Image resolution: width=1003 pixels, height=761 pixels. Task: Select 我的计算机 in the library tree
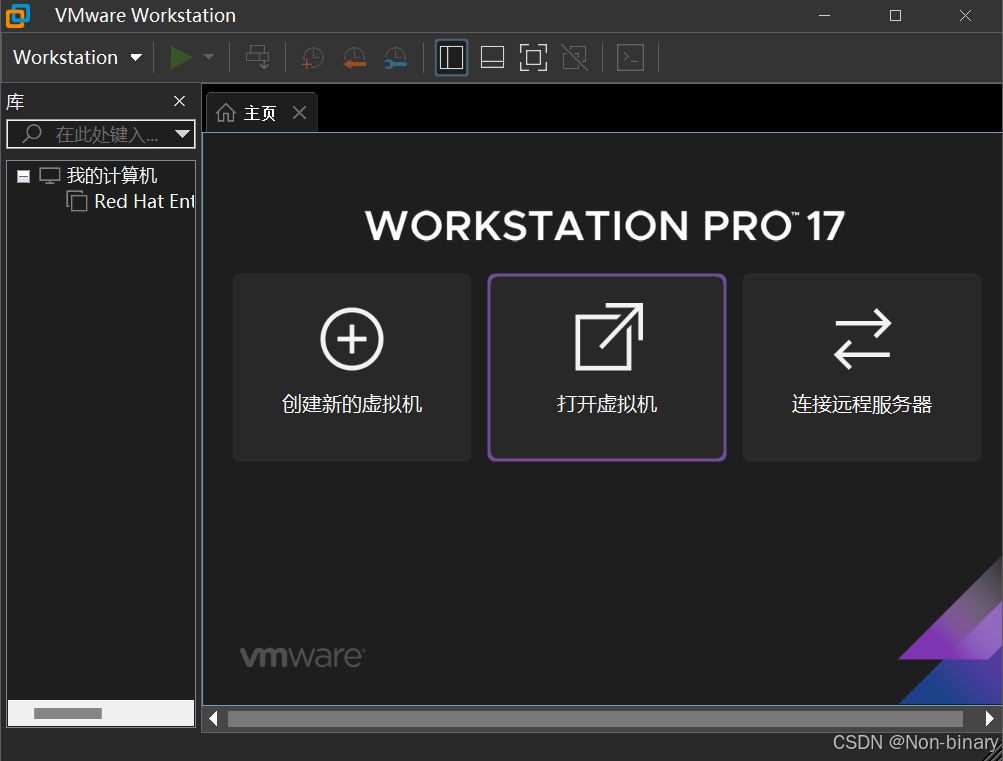coord(112,175)
